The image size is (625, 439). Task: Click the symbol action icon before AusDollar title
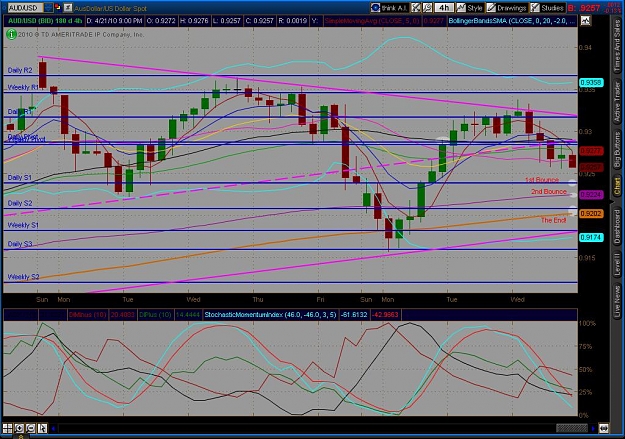(x=68, y=8)
